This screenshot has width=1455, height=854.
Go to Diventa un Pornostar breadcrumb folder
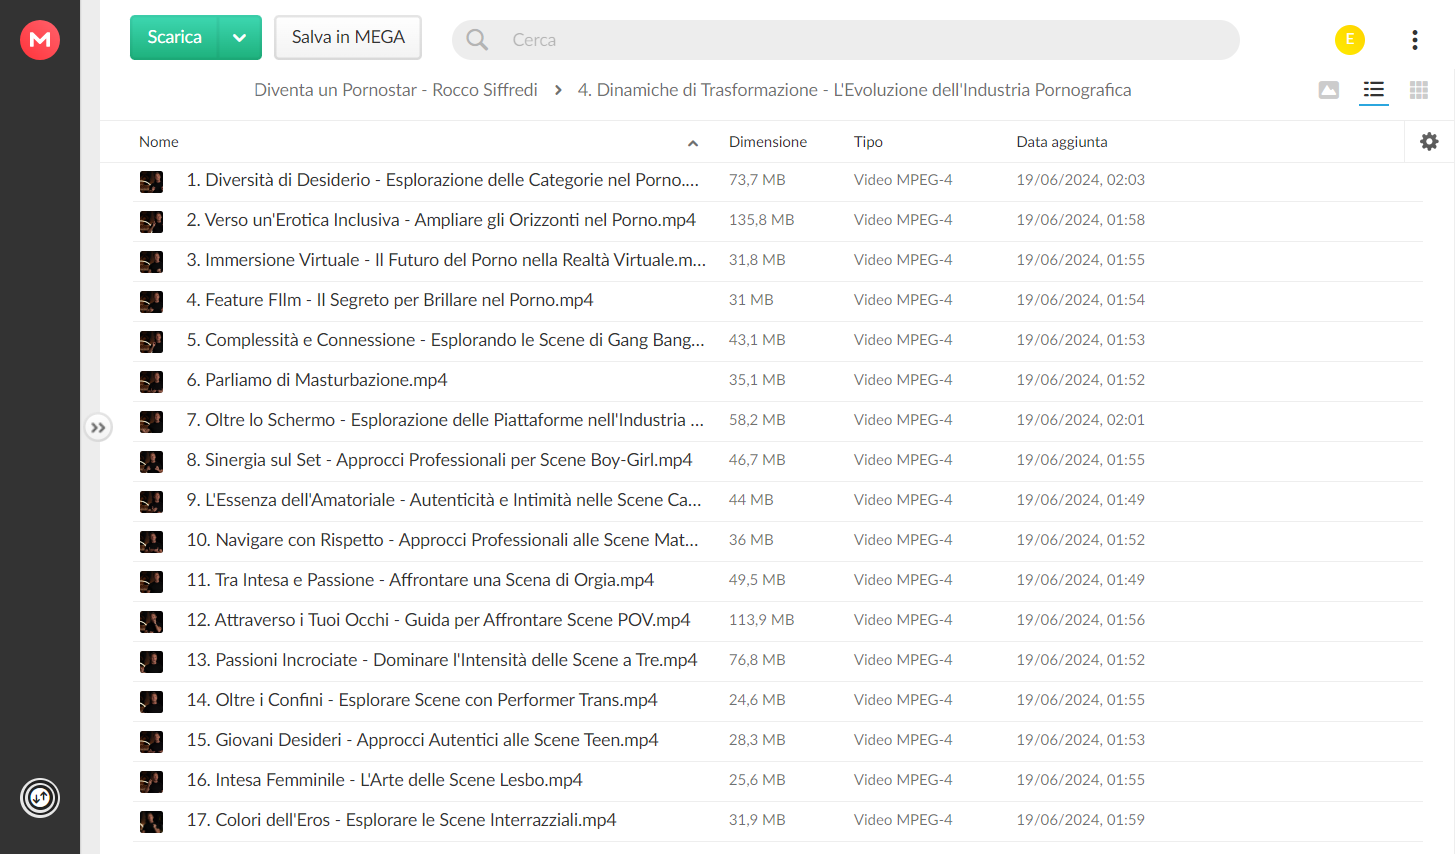[x=395, y=90]
